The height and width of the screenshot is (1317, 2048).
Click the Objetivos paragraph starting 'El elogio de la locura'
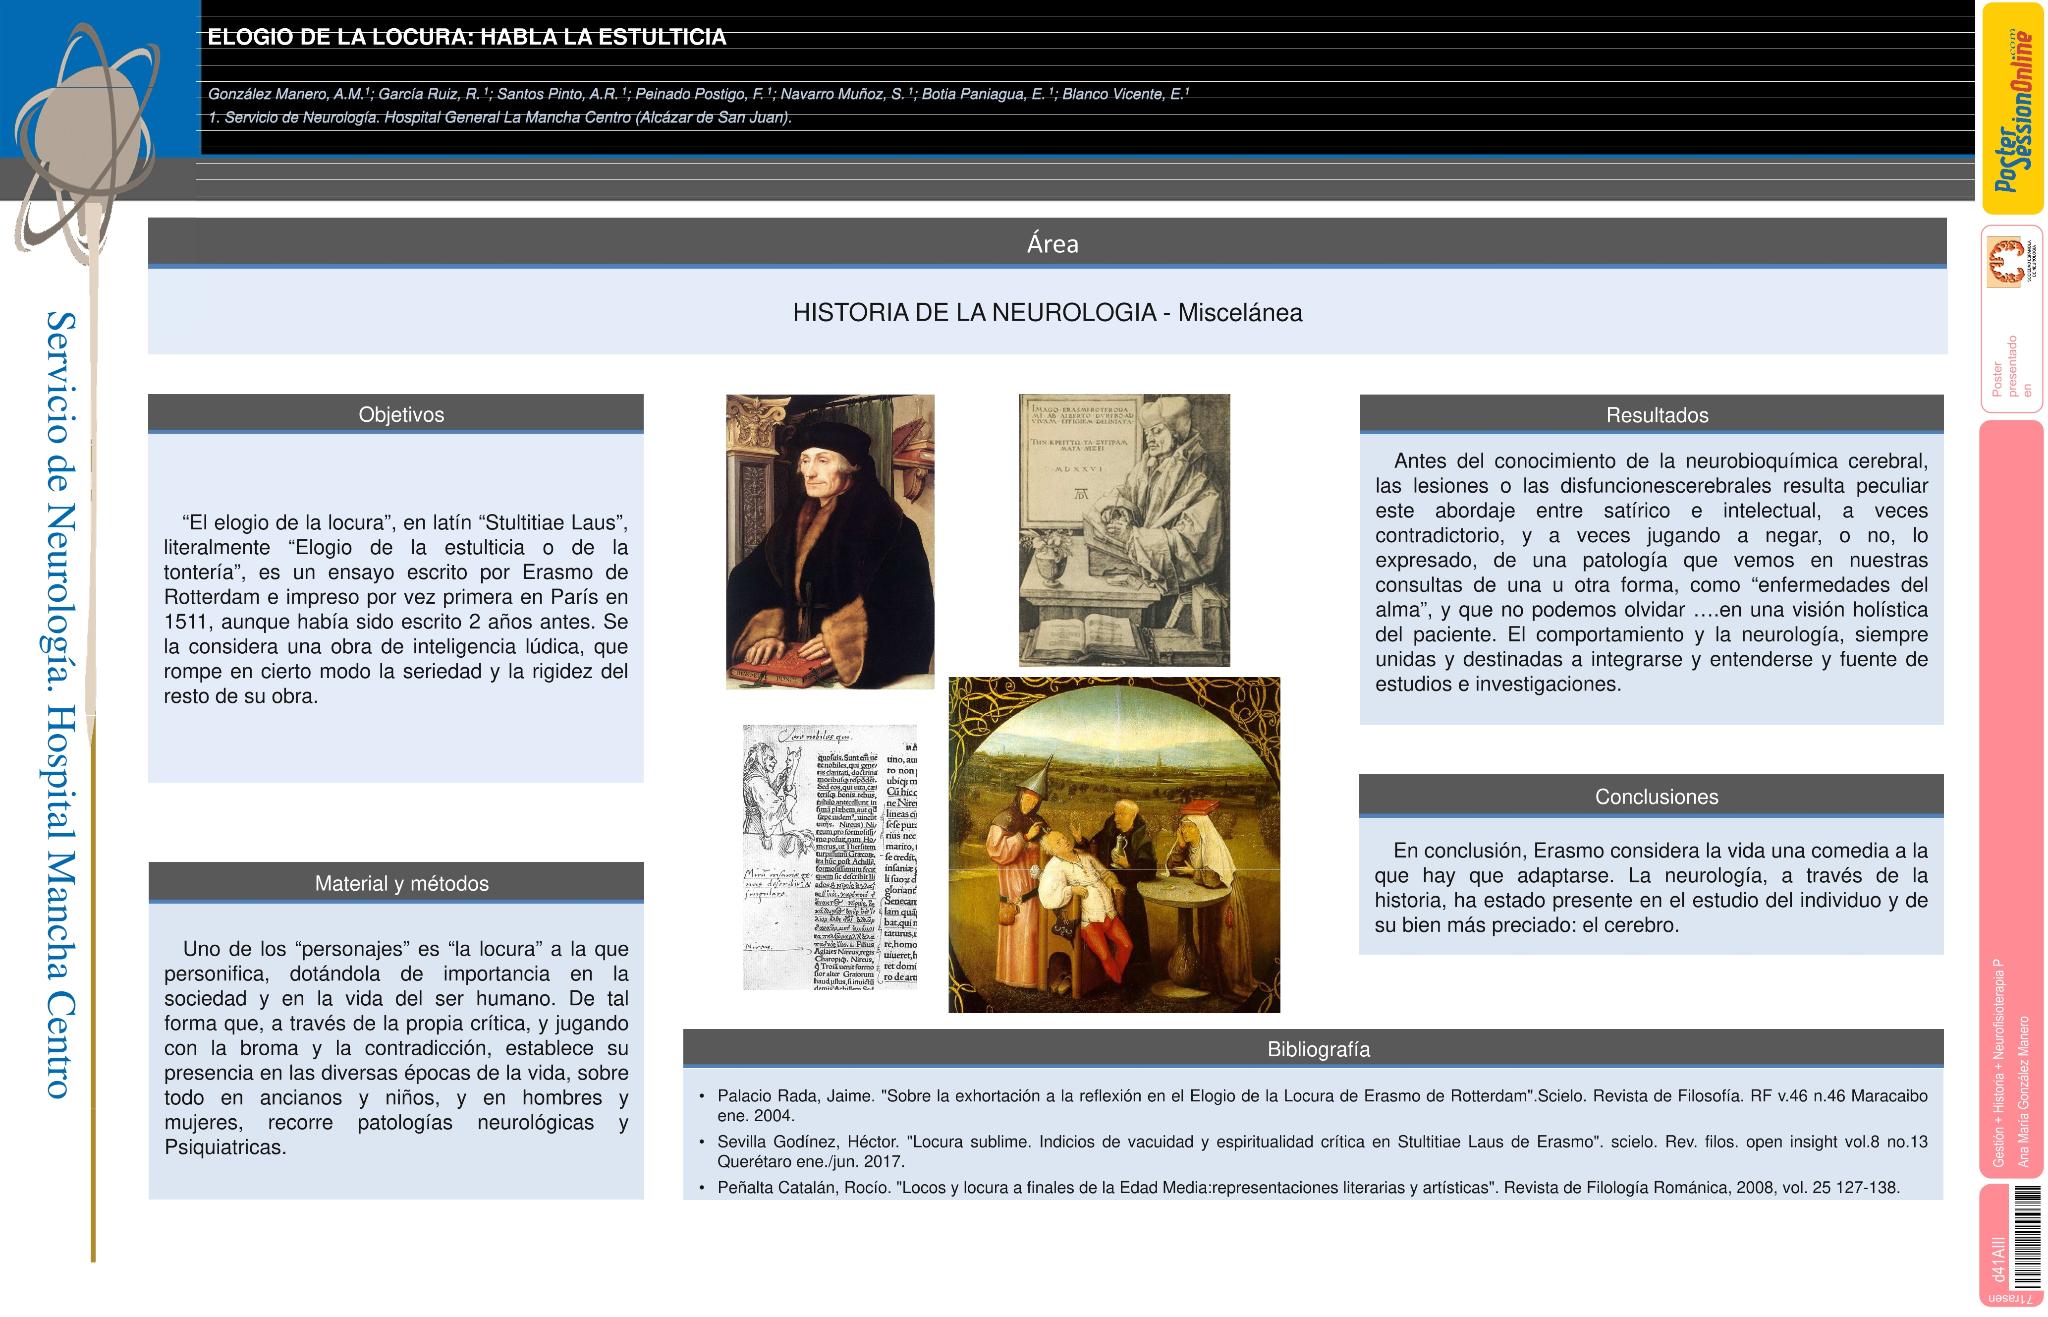[x=396, y=609]
